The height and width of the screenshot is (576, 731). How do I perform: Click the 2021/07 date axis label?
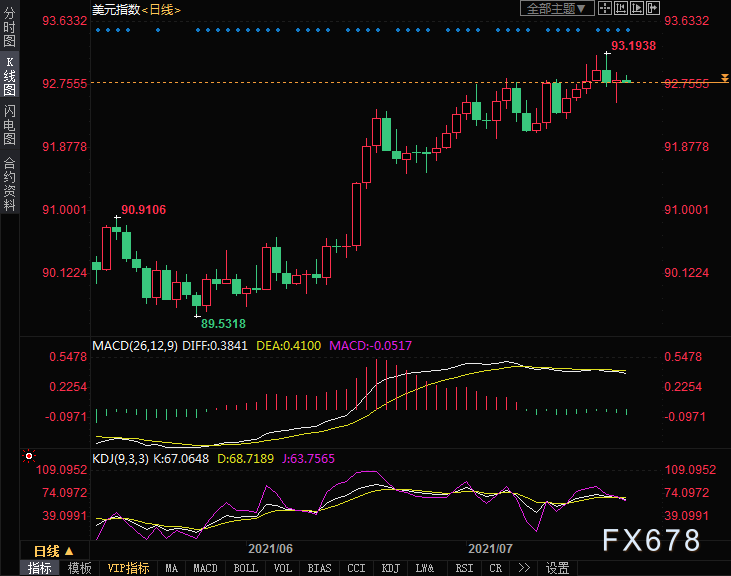tap(490, 549)
